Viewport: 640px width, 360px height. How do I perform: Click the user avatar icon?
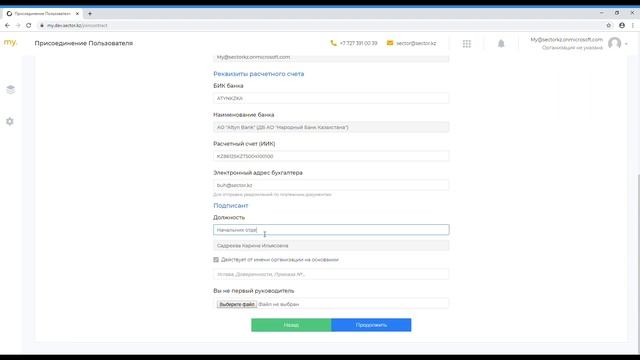pyautogui.click(x=614, y=43)
